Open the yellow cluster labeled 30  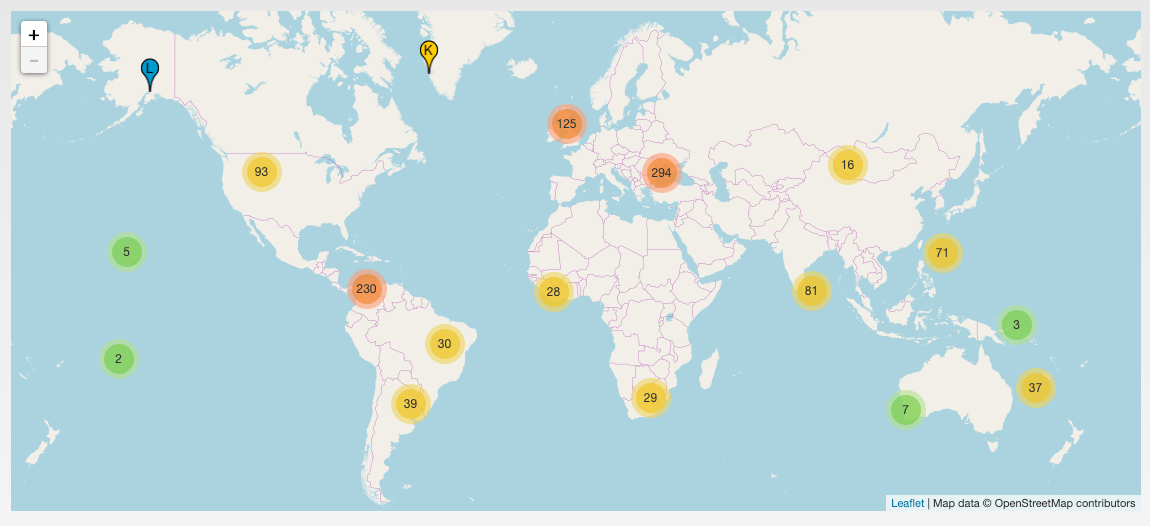(444, 343)
